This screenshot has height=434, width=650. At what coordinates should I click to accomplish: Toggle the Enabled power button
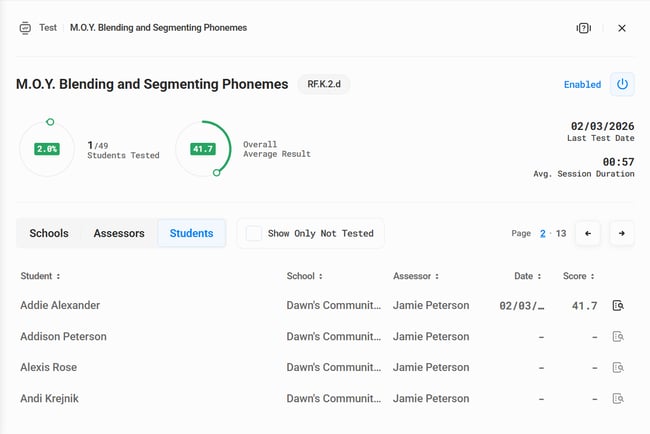point(622,84)
